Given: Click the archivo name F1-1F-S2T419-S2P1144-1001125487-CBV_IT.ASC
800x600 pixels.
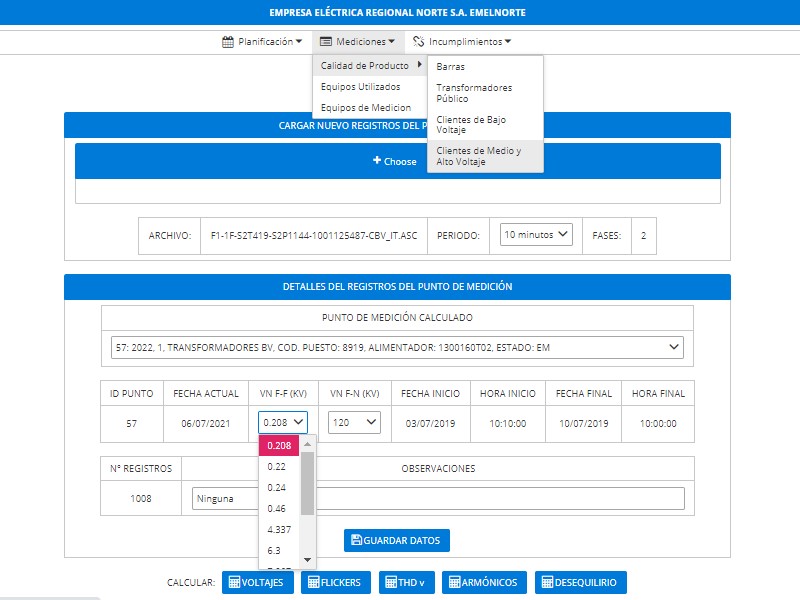Looking at the screenshot, I should [314, 236].
